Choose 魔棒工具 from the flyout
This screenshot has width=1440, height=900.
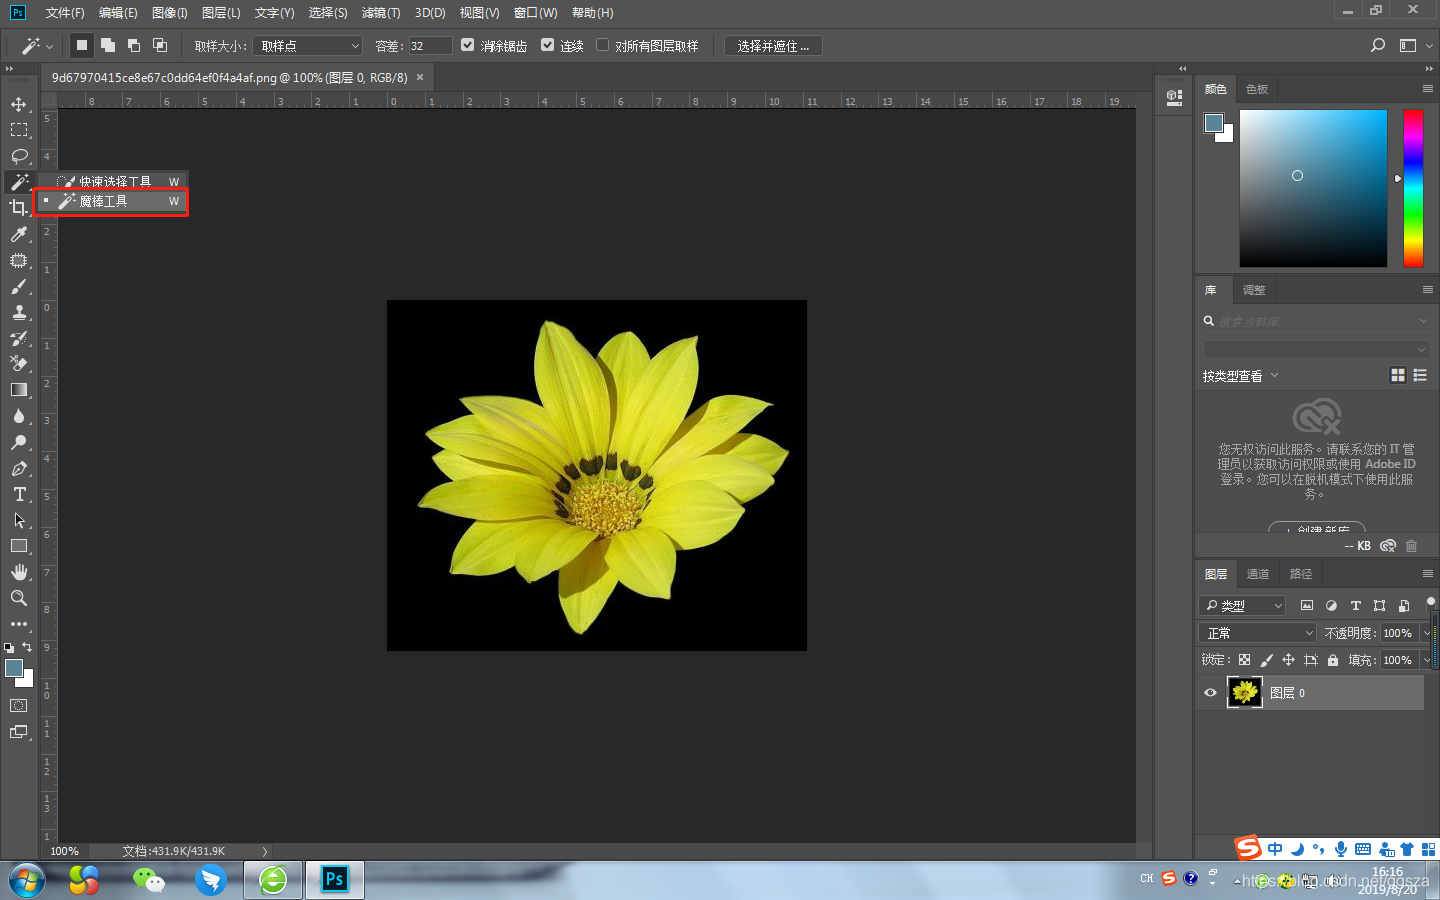pyautogui.click(x=112, y=201)
